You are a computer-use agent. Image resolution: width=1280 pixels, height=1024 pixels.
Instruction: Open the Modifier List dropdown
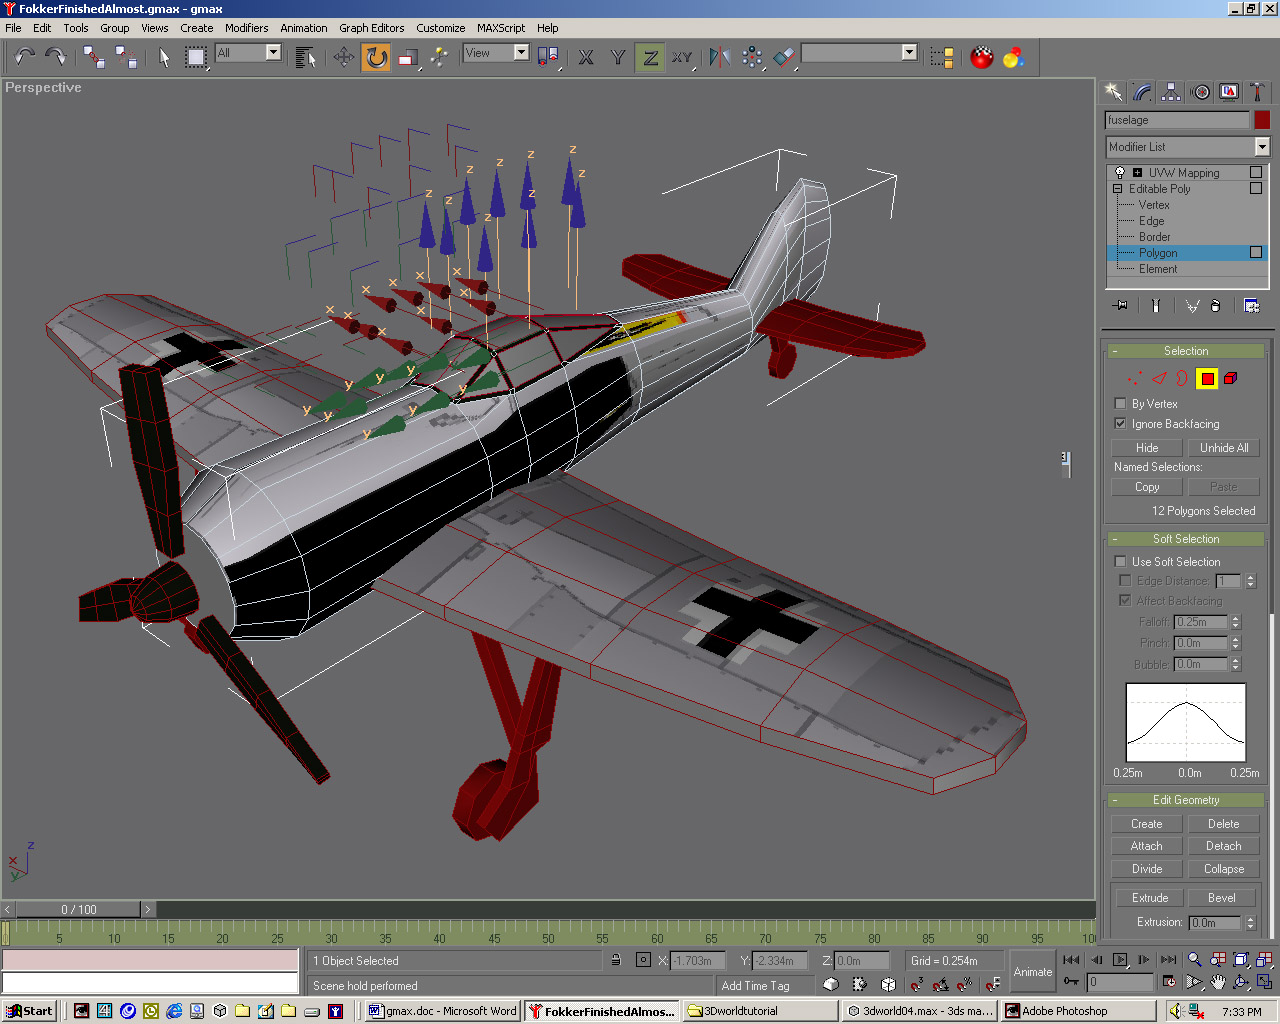coord(1261,147)
